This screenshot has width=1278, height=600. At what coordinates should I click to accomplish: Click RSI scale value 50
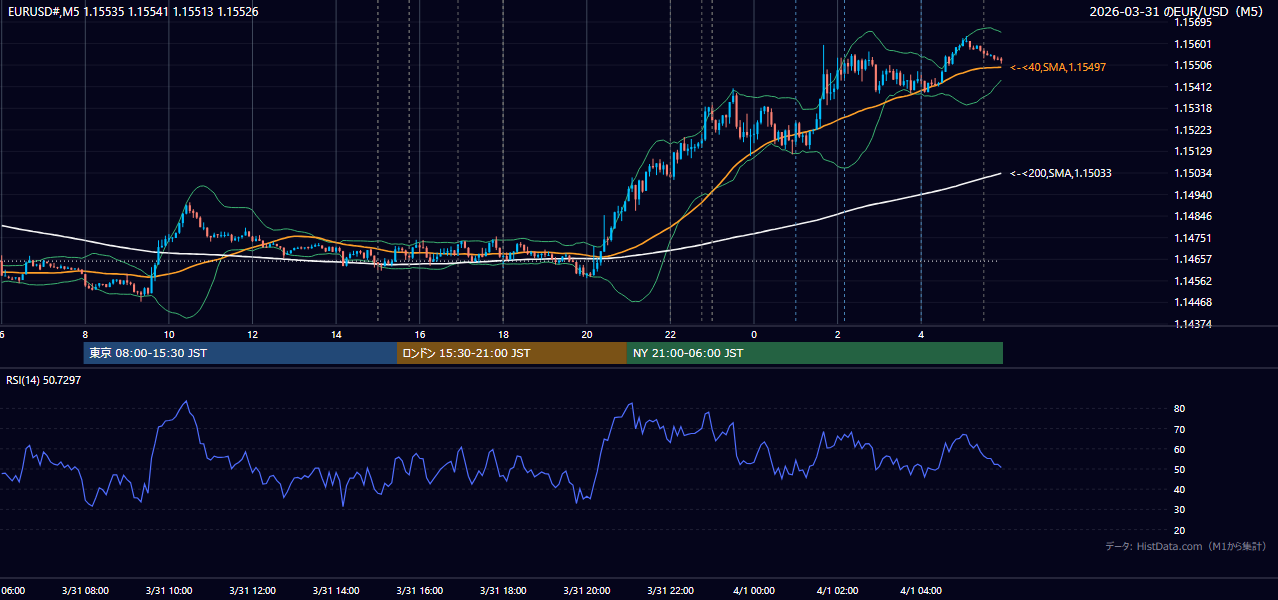click(x=1179, y=469)
